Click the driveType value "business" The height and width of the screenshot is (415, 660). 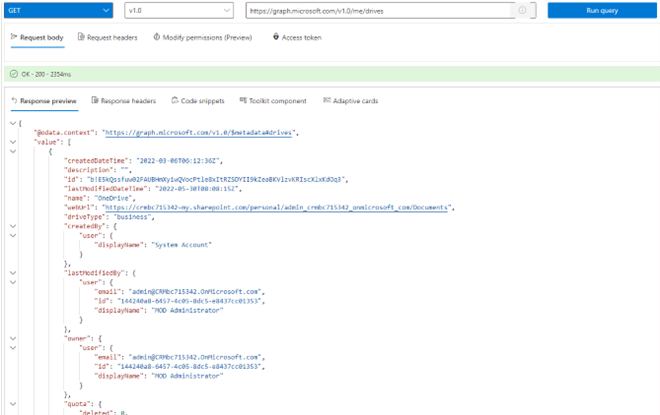(132, 217)
